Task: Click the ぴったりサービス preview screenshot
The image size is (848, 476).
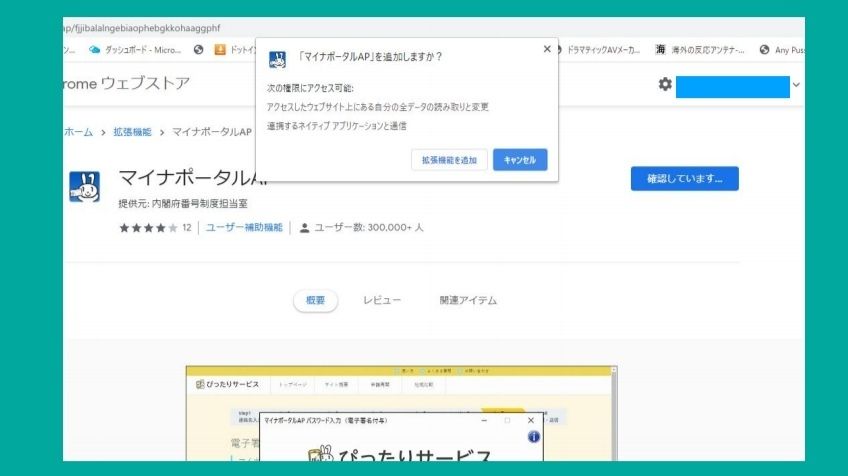Action: (x=401, y=415)
